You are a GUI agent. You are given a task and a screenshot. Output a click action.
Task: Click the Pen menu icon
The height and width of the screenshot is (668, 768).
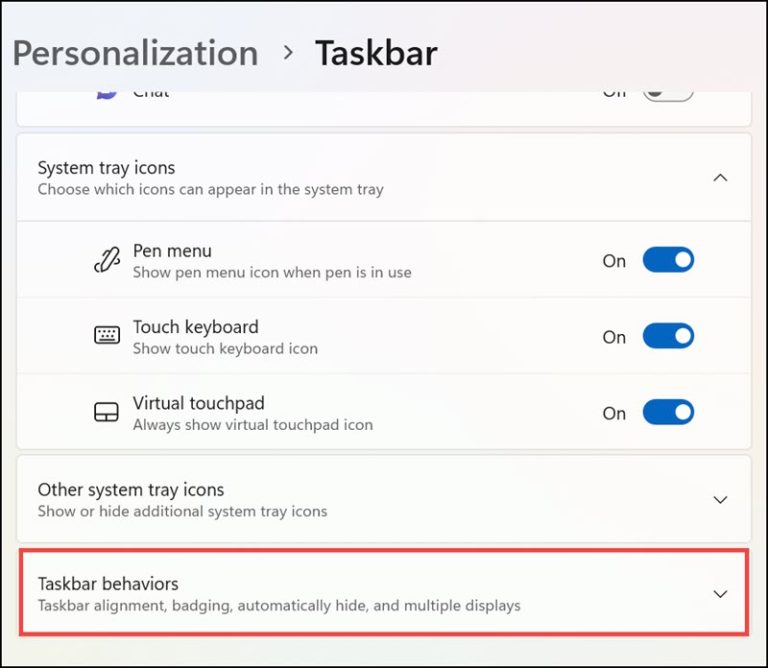pos(107,260)
